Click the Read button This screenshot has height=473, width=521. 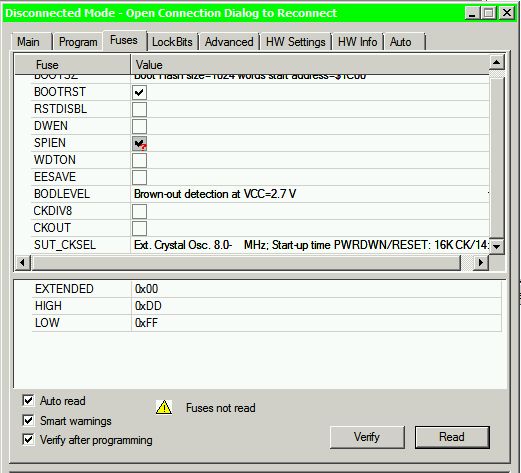point(452,437)
